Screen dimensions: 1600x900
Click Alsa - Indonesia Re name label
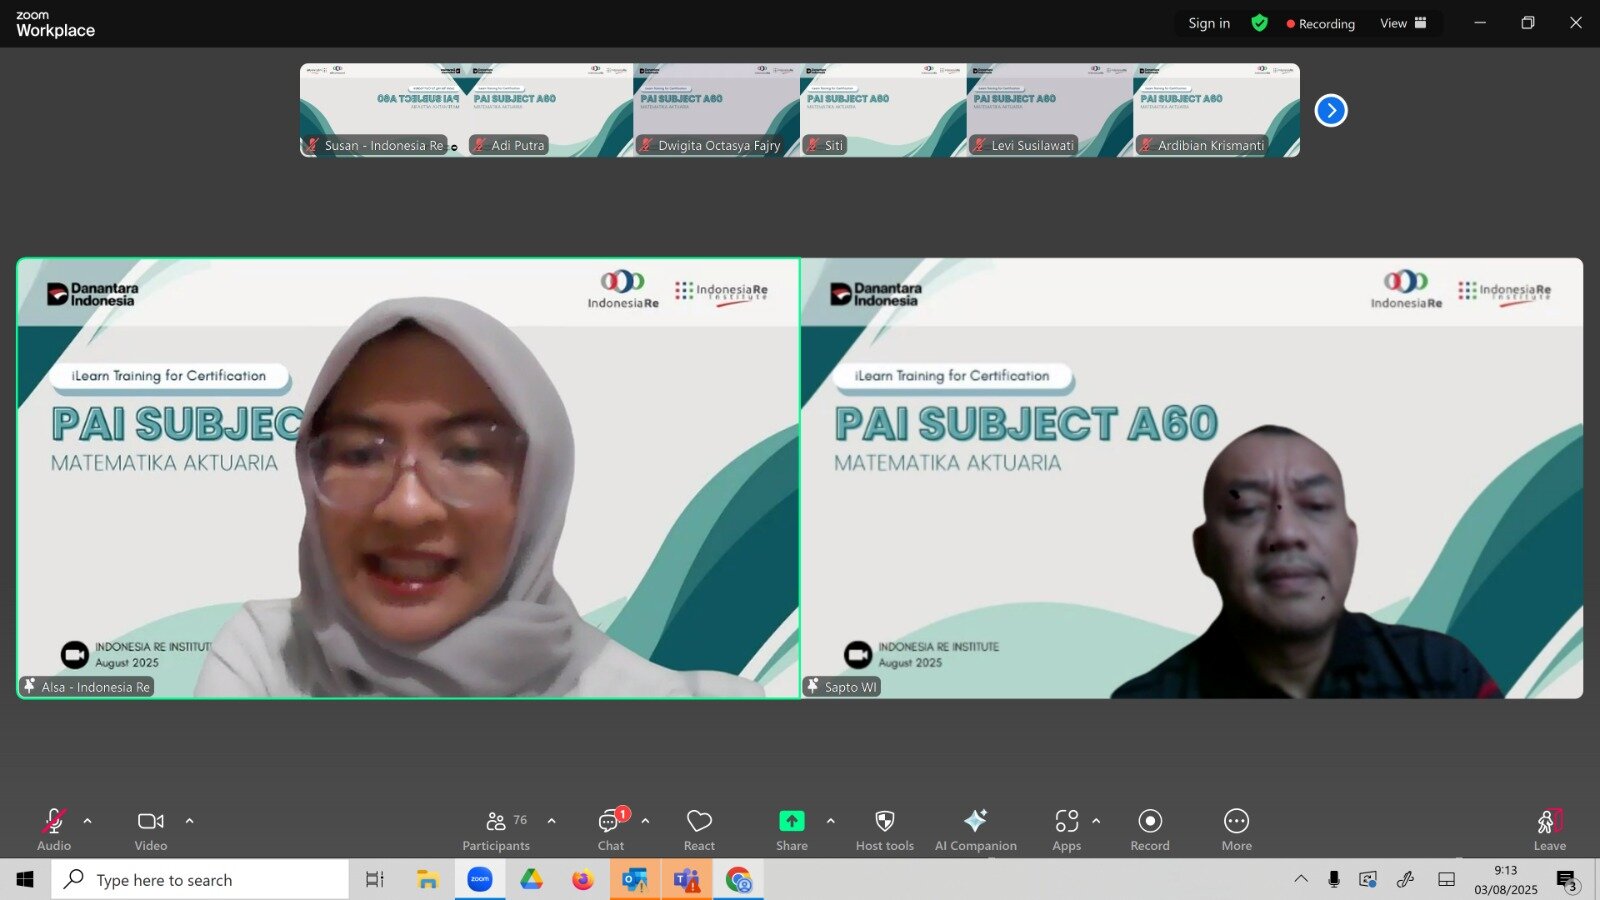87,687
